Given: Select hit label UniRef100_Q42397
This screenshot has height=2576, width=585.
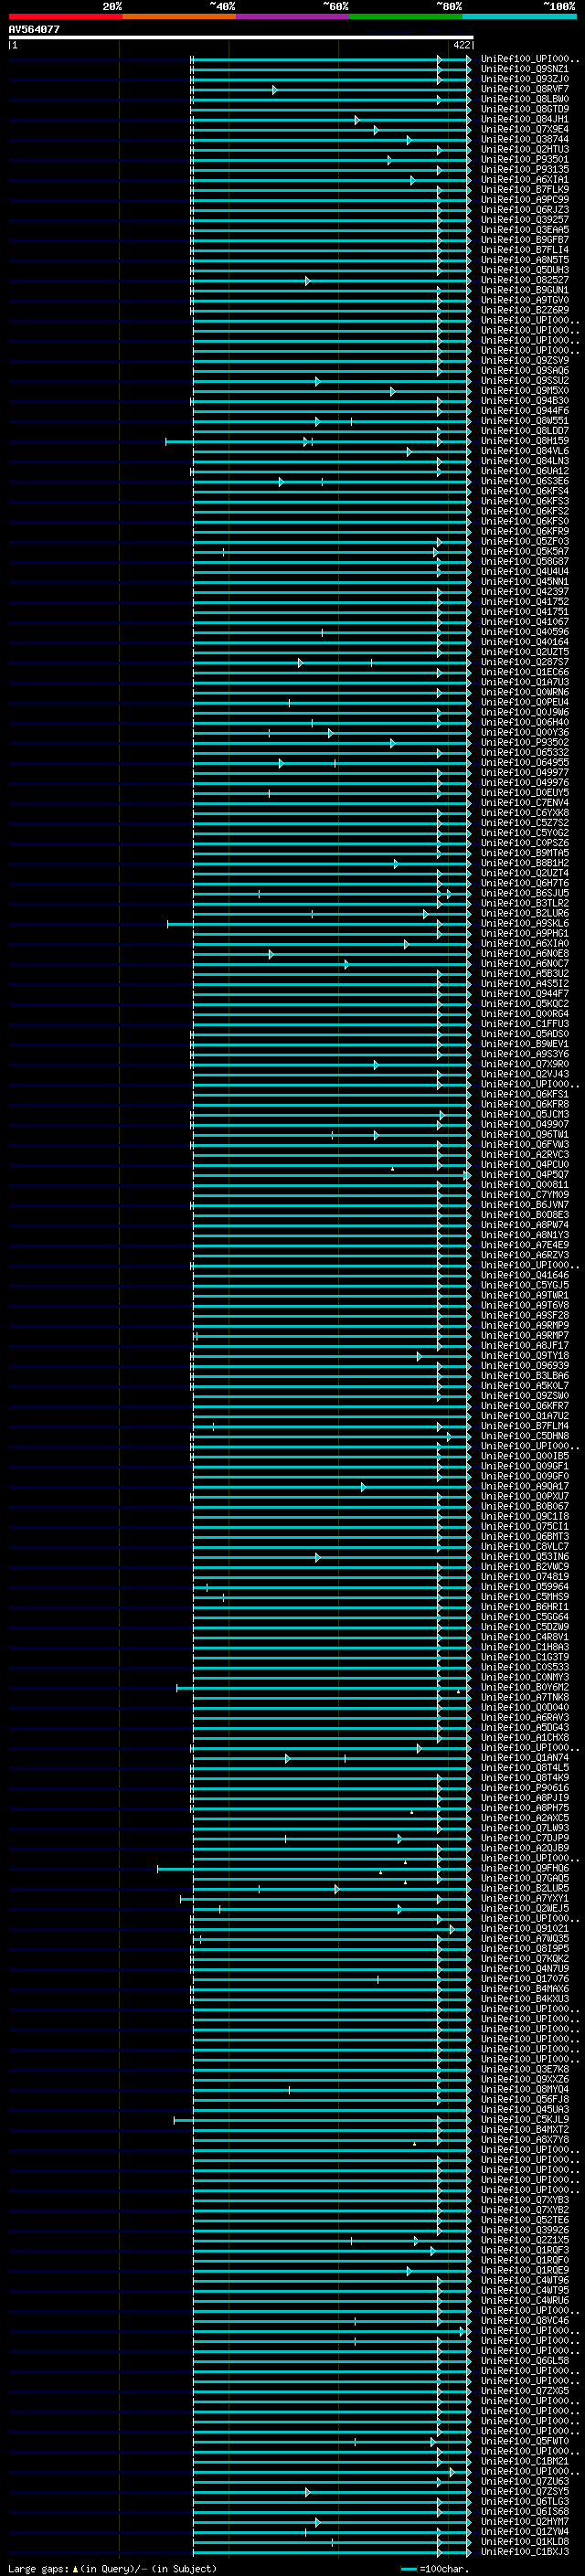Looking at the screenshot, I should click(525, 591).
